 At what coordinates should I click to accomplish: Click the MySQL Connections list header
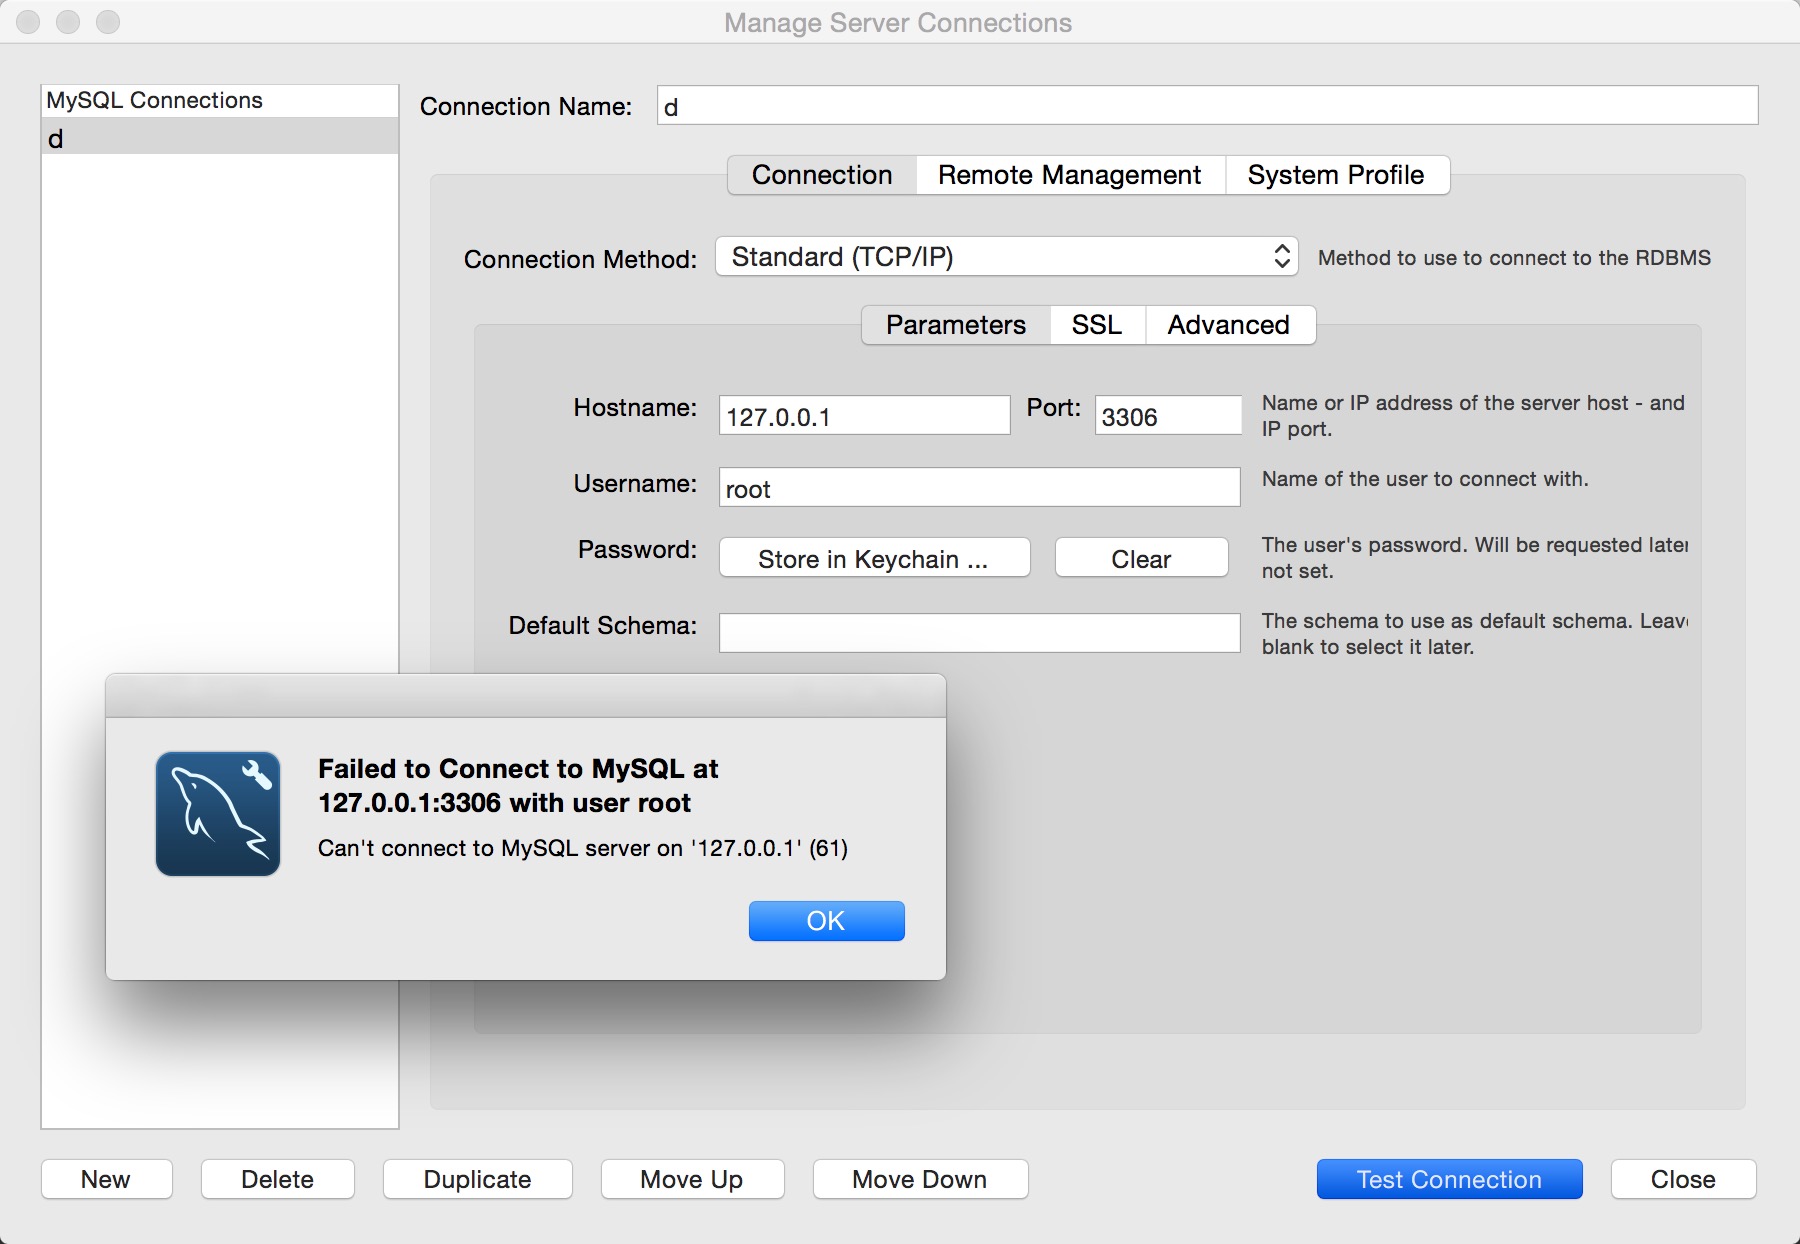pos(220,101)
